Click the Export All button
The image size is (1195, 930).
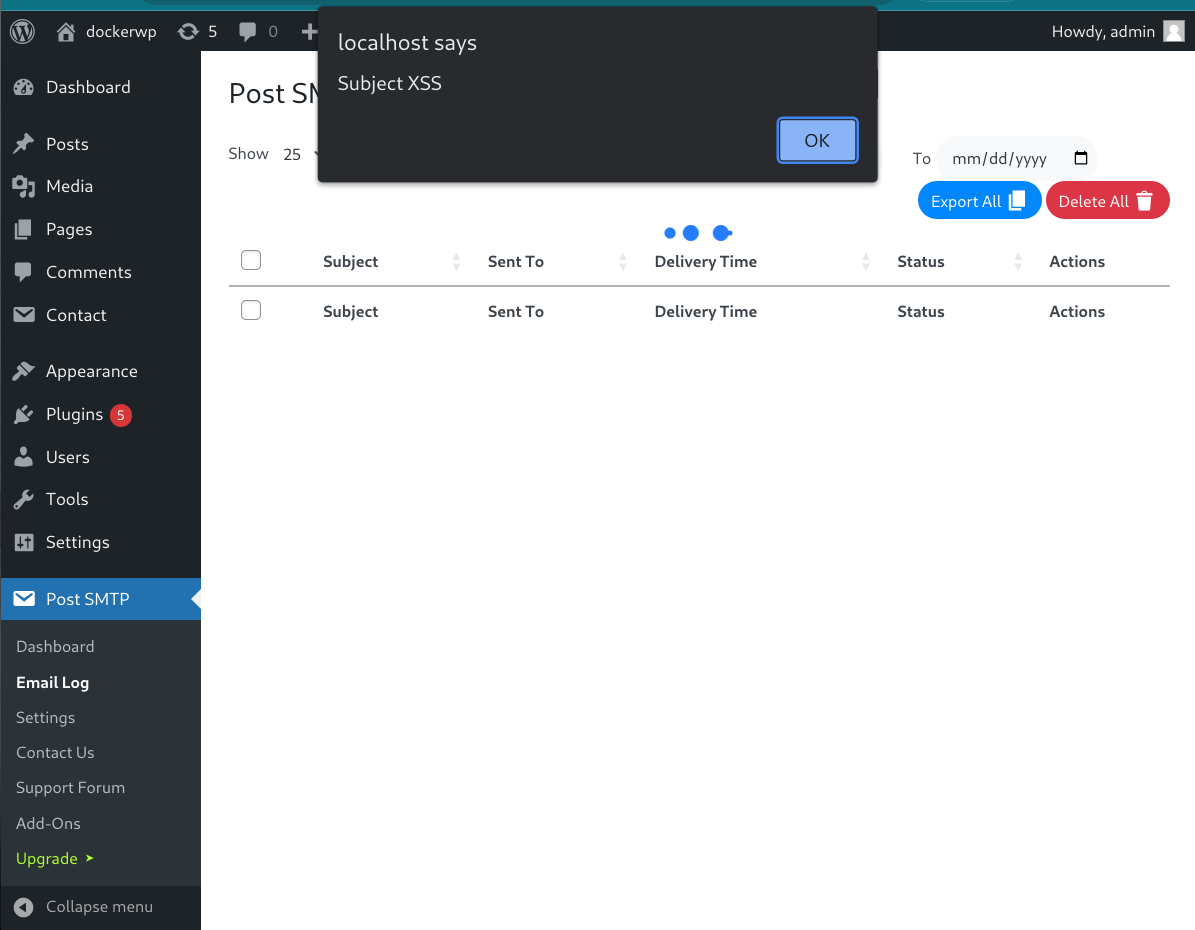[x=979, y=201]
